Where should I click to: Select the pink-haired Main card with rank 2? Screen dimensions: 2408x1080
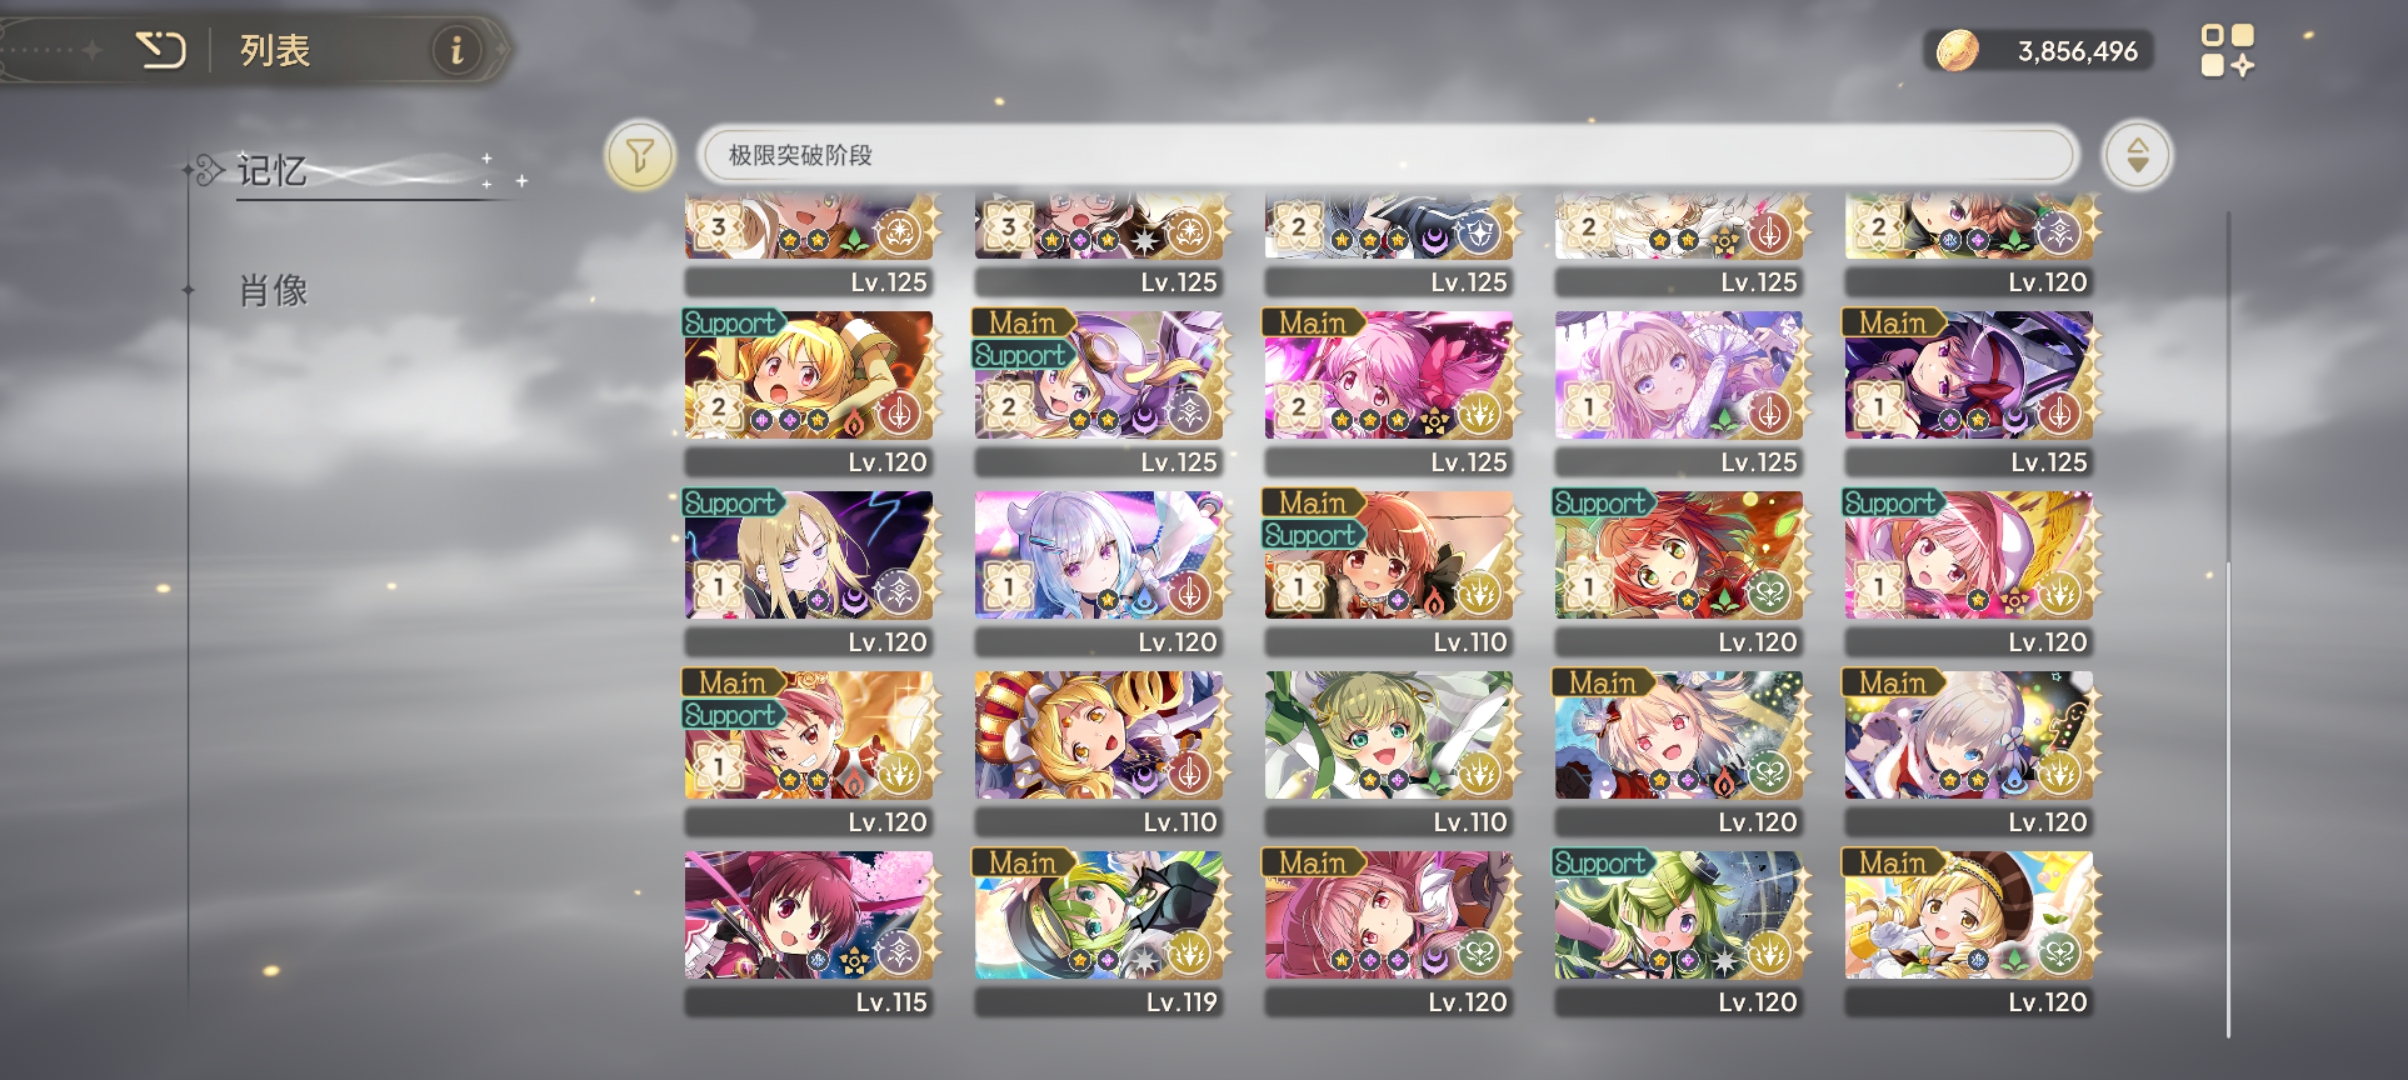[x=1388, y=392]
